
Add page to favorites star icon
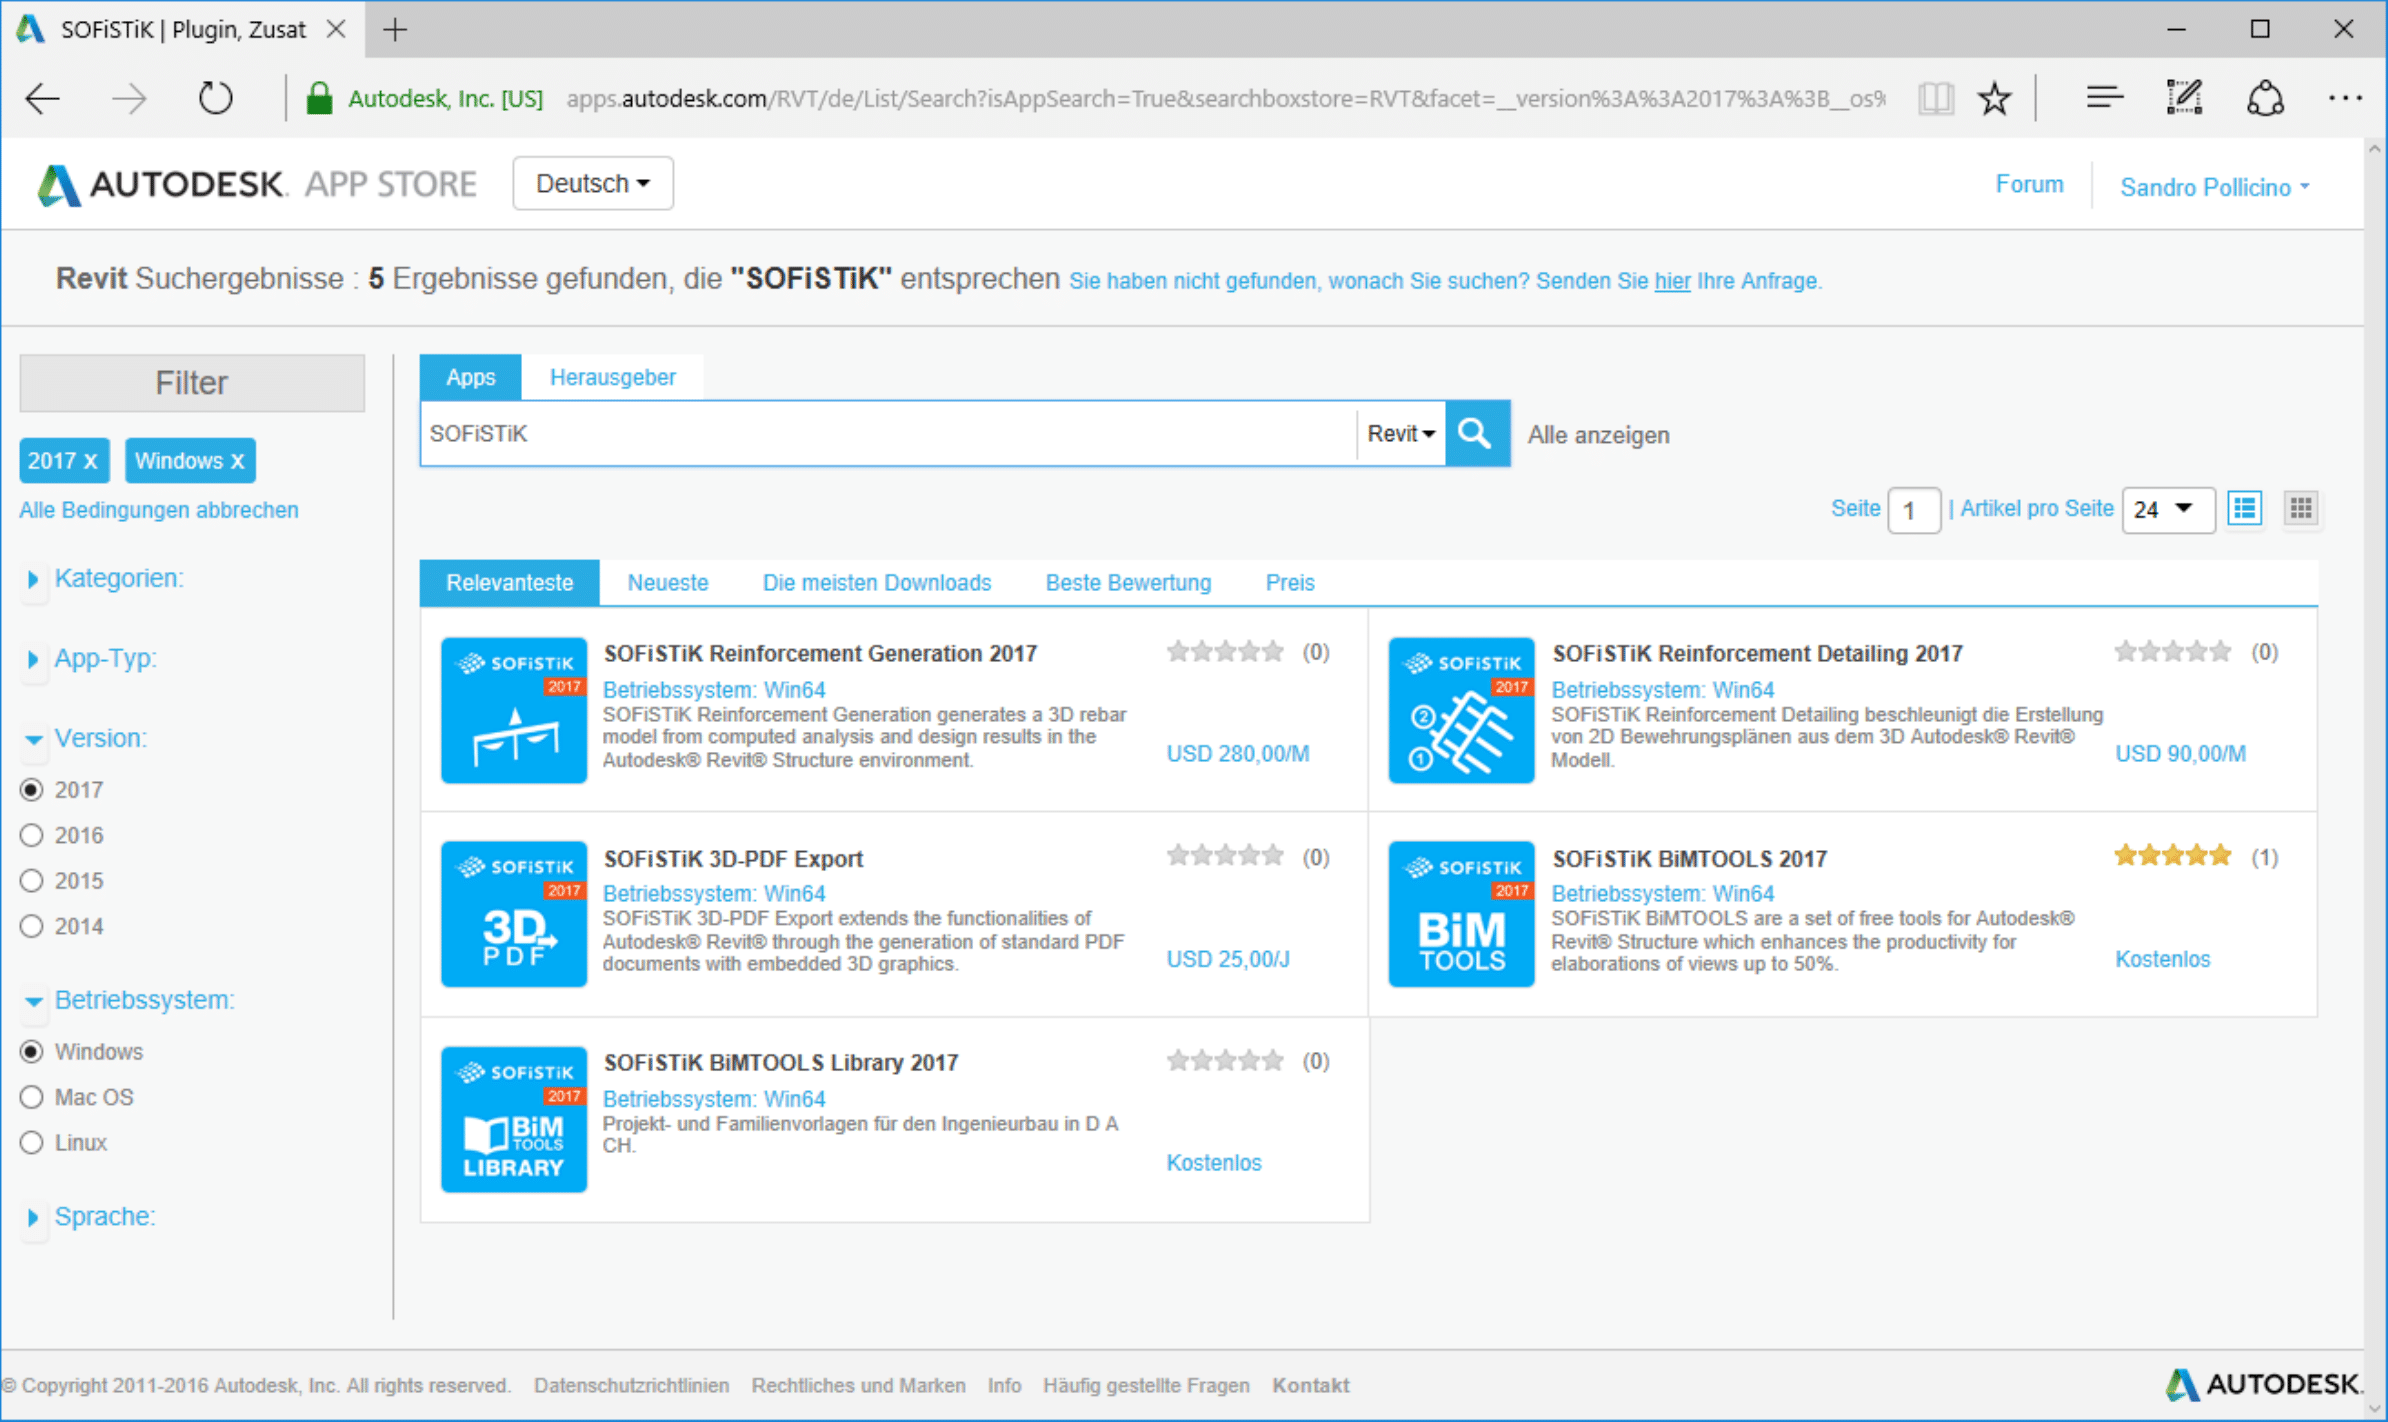[x=1994, y=98]
